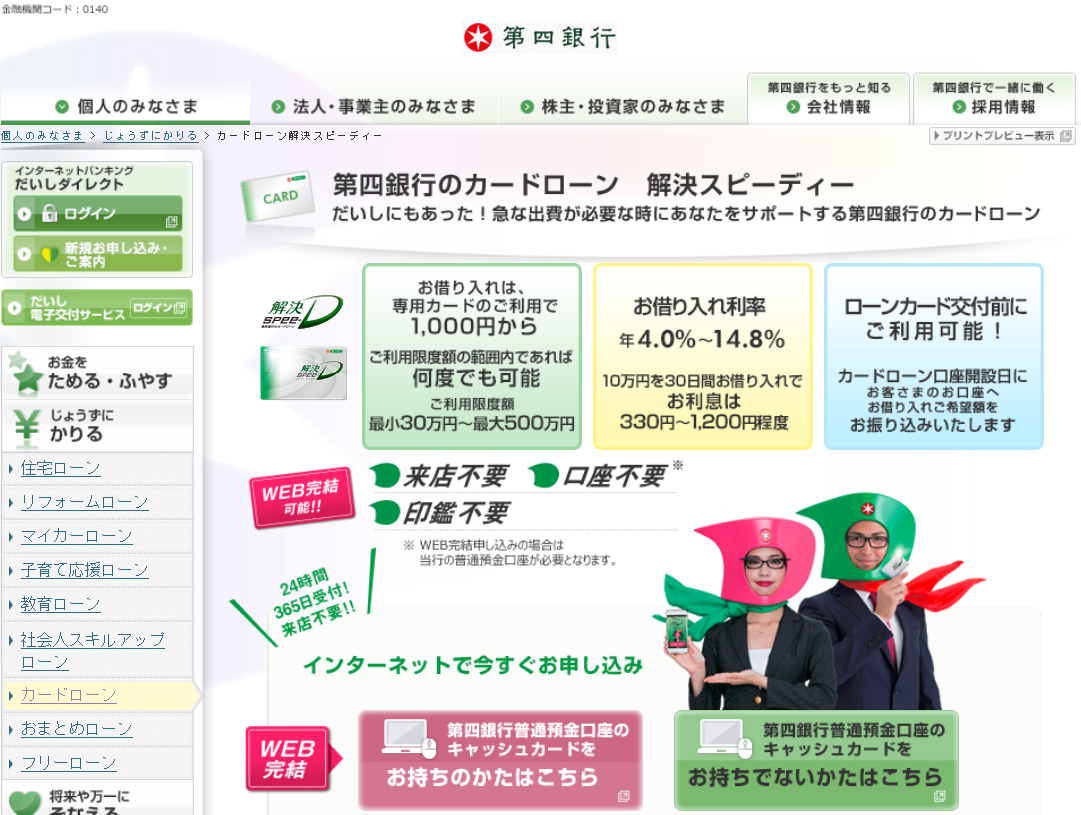The height and width of the screenshot is (815, 1081).
Task: Open the 教育ローン link
Action: [x=61, y=604]
